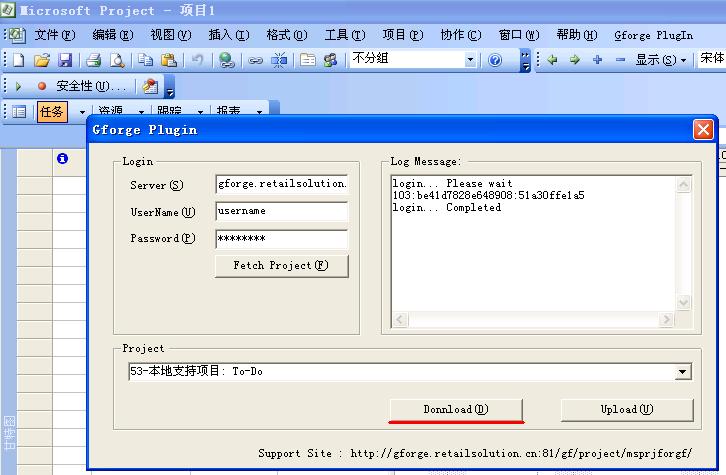This screenshot has height=475, width=726.
Task: Open 安全性 macro security button
Action: (91, 86)
